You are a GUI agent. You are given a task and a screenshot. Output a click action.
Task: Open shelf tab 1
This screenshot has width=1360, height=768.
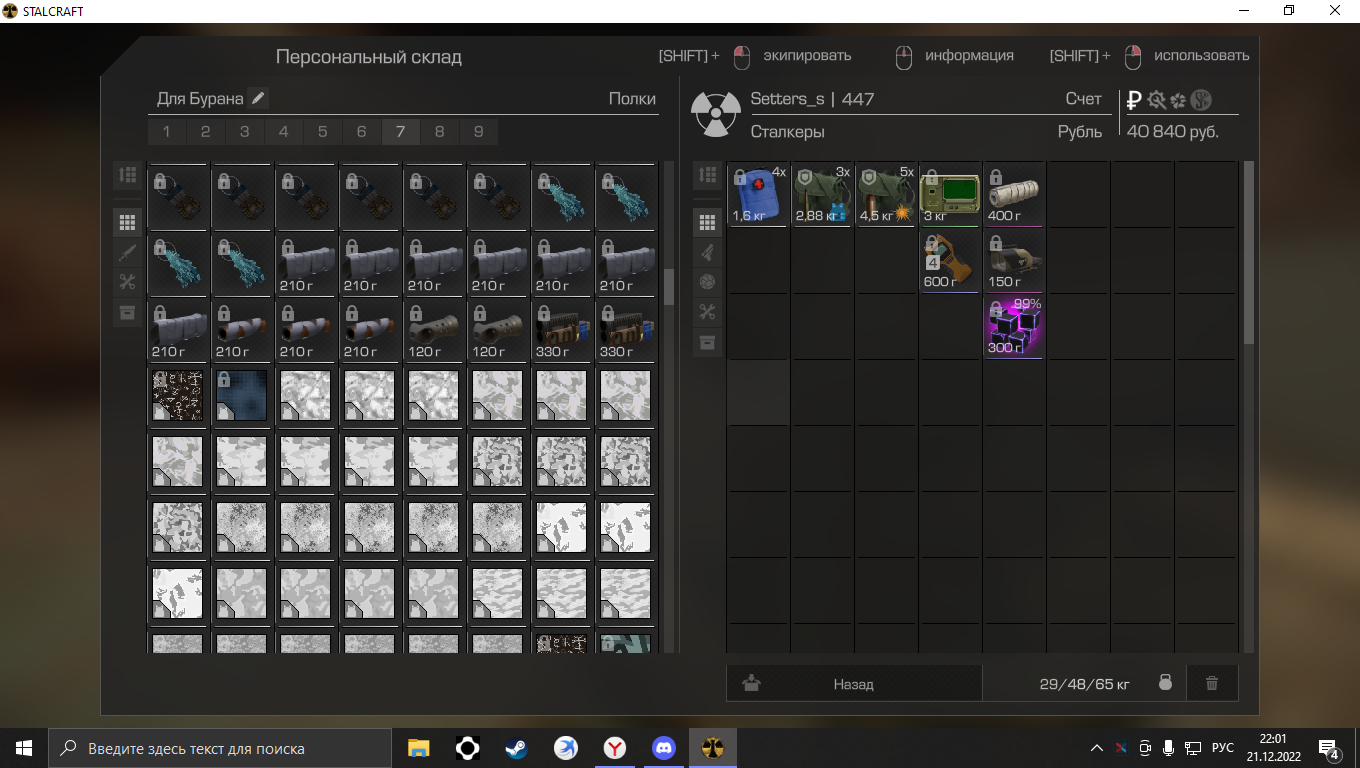click(166, 132)
